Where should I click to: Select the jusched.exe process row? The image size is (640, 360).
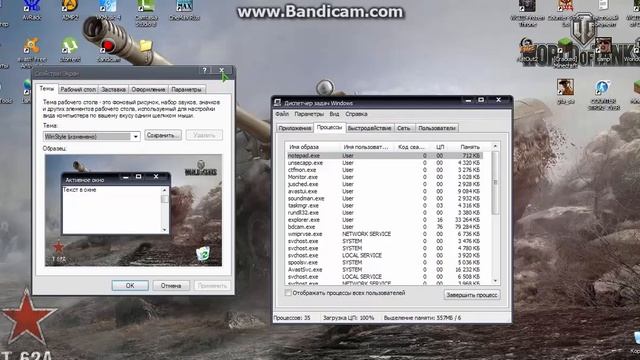[384, 184]
